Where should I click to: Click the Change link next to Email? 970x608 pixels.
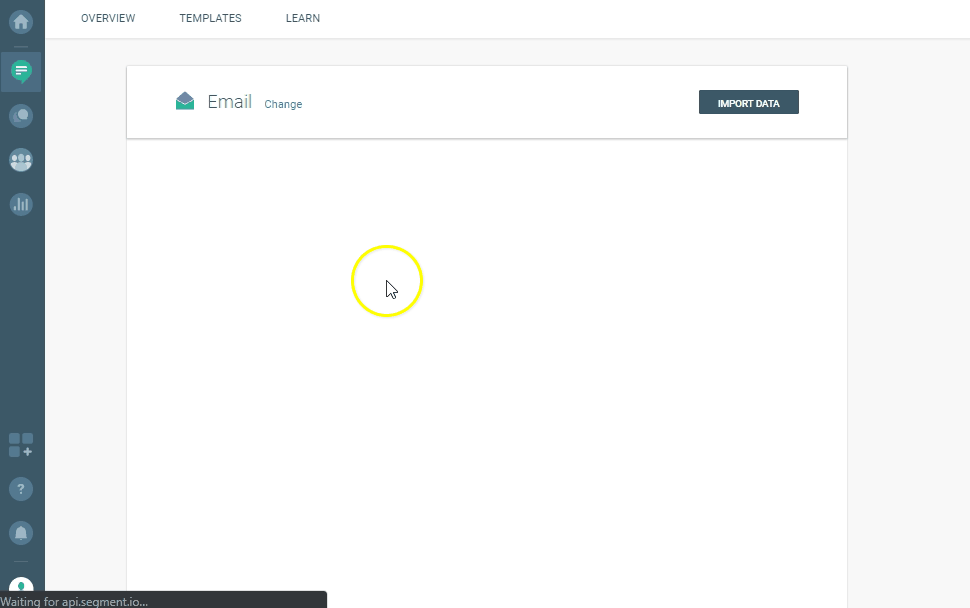click(x=283, y=104)
